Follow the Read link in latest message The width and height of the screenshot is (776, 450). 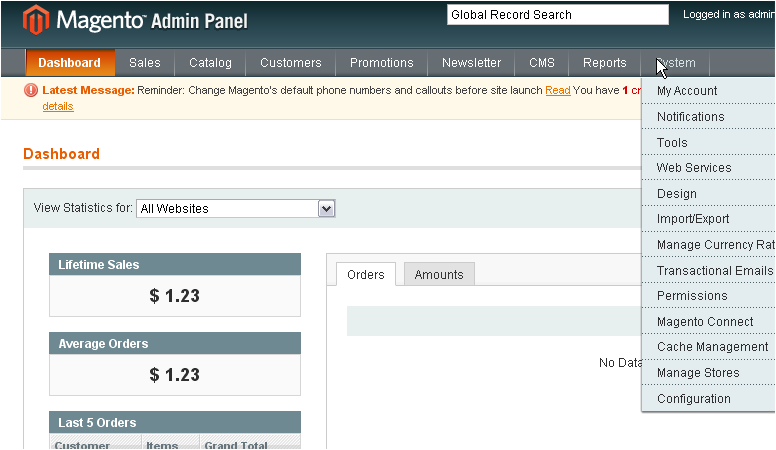tap(557, 90)
